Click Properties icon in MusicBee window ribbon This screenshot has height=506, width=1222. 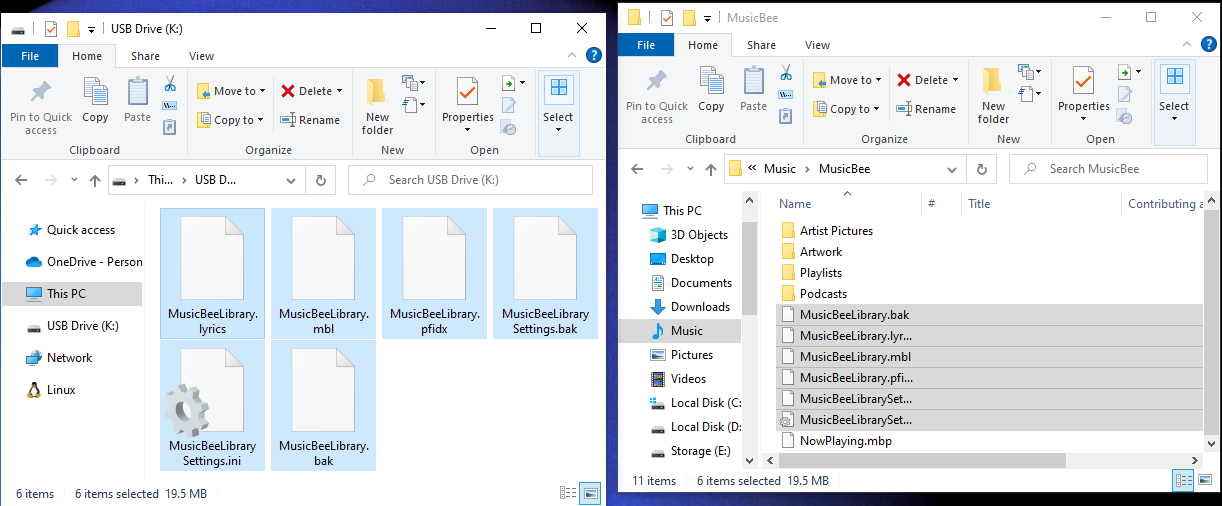point(1084,82)
